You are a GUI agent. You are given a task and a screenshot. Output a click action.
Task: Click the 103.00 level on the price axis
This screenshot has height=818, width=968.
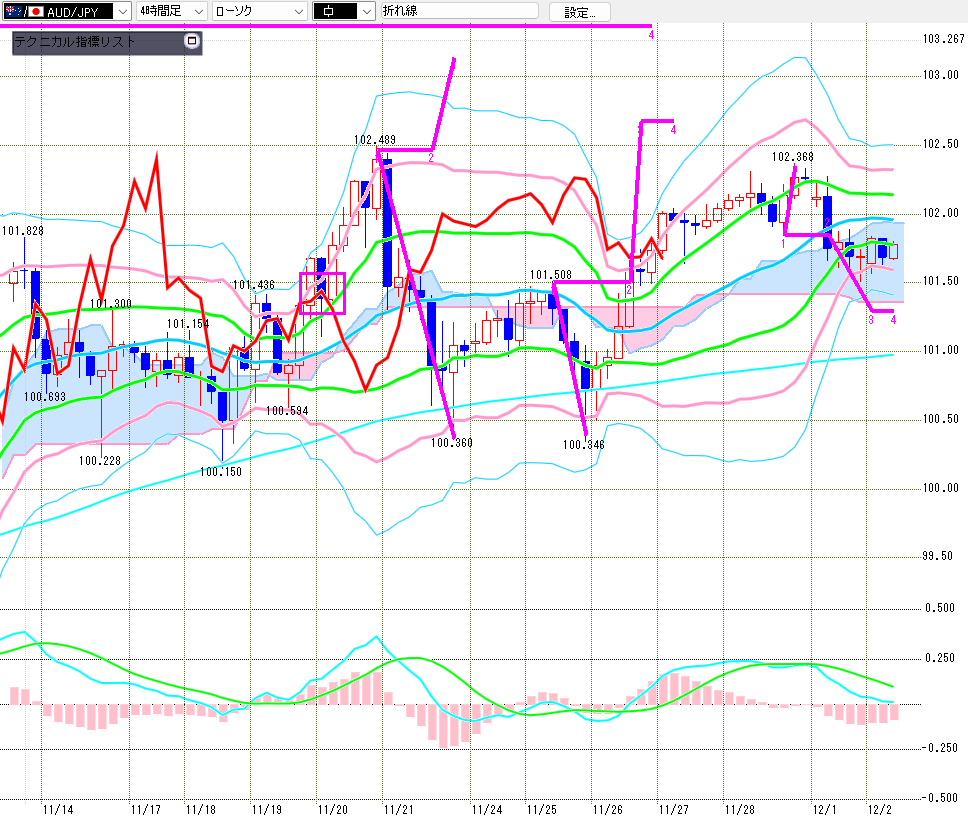coord(939,76)
